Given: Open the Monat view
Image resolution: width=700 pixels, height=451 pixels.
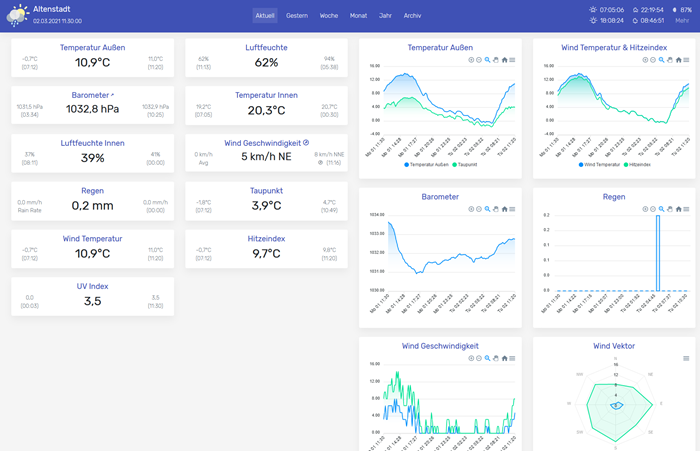Looking at the screenshot, I should 358,16.
